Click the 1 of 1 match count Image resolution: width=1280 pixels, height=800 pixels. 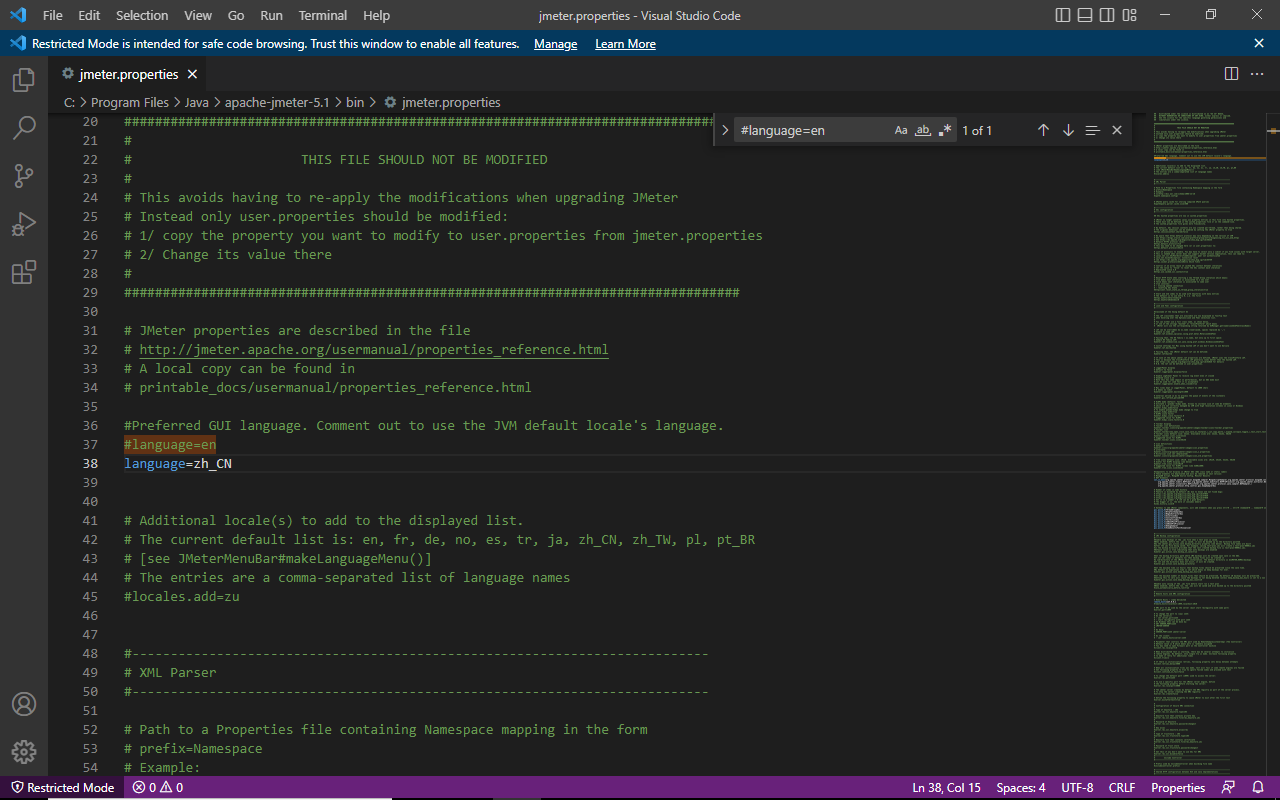(977, 131)
